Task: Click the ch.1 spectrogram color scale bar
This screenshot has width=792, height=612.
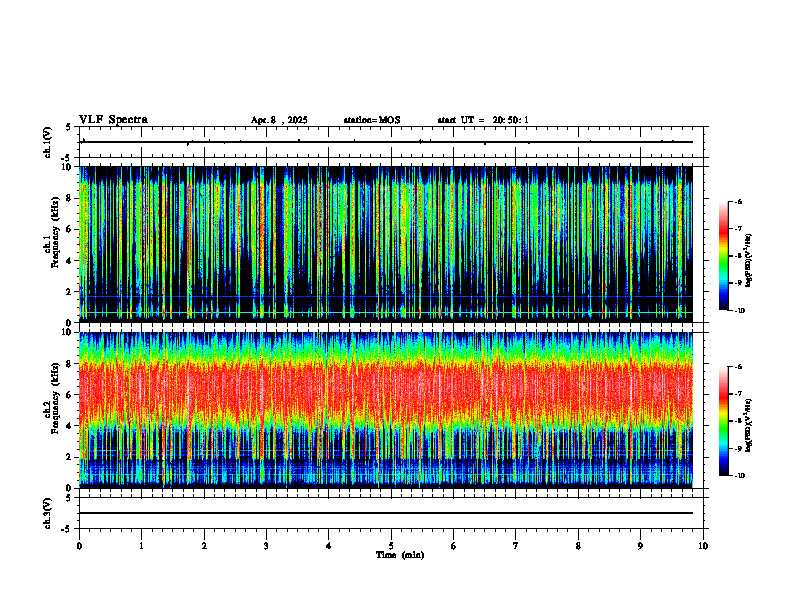Action: pyautogui.click(x=723, y=256)
